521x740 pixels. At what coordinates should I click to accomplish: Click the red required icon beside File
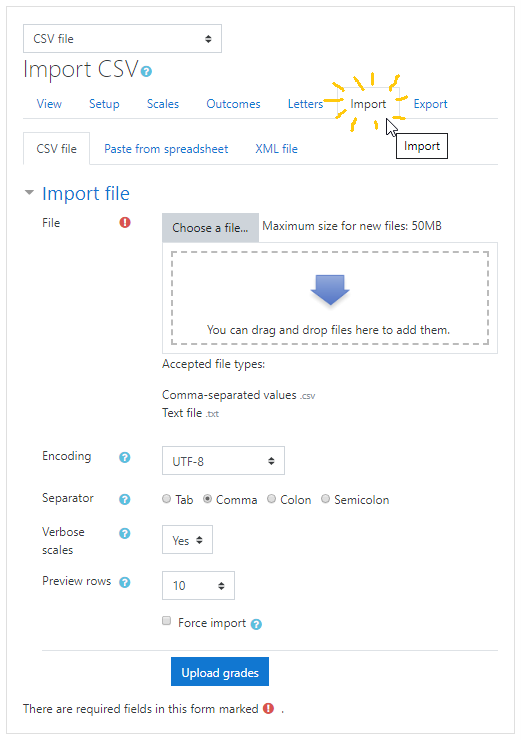(x=125, y=222)
